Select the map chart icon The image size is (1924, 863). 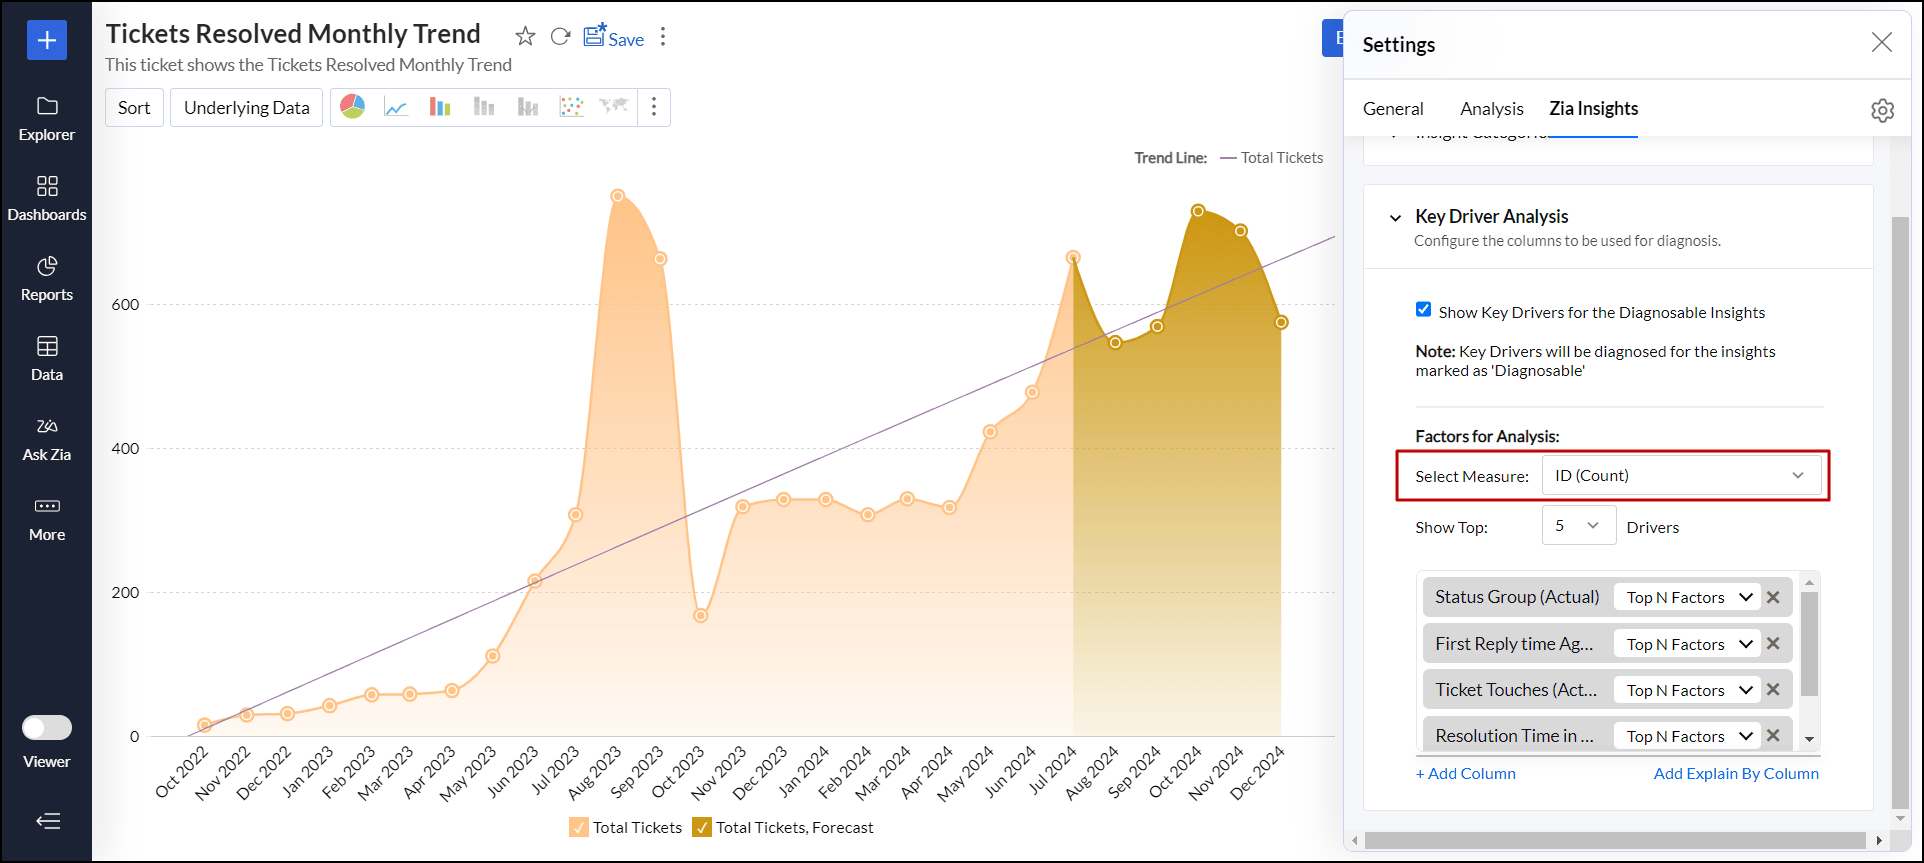pos(613,107)
